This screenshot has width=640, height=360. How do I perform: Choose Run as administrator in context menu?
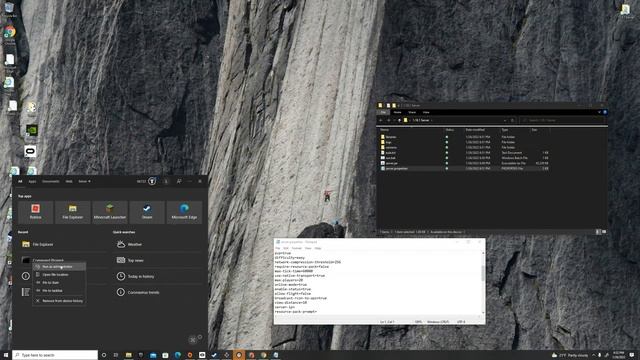click(x=59, y=267)
